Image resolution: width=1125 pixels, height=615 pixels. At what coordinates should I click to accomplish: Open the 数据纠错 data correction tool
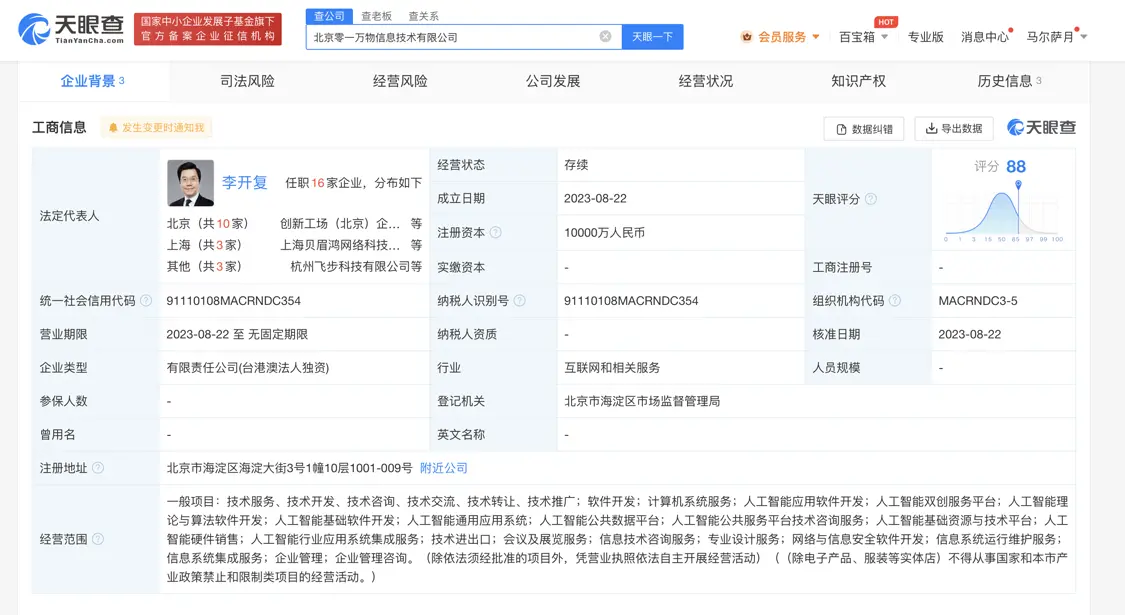(862, 128)
